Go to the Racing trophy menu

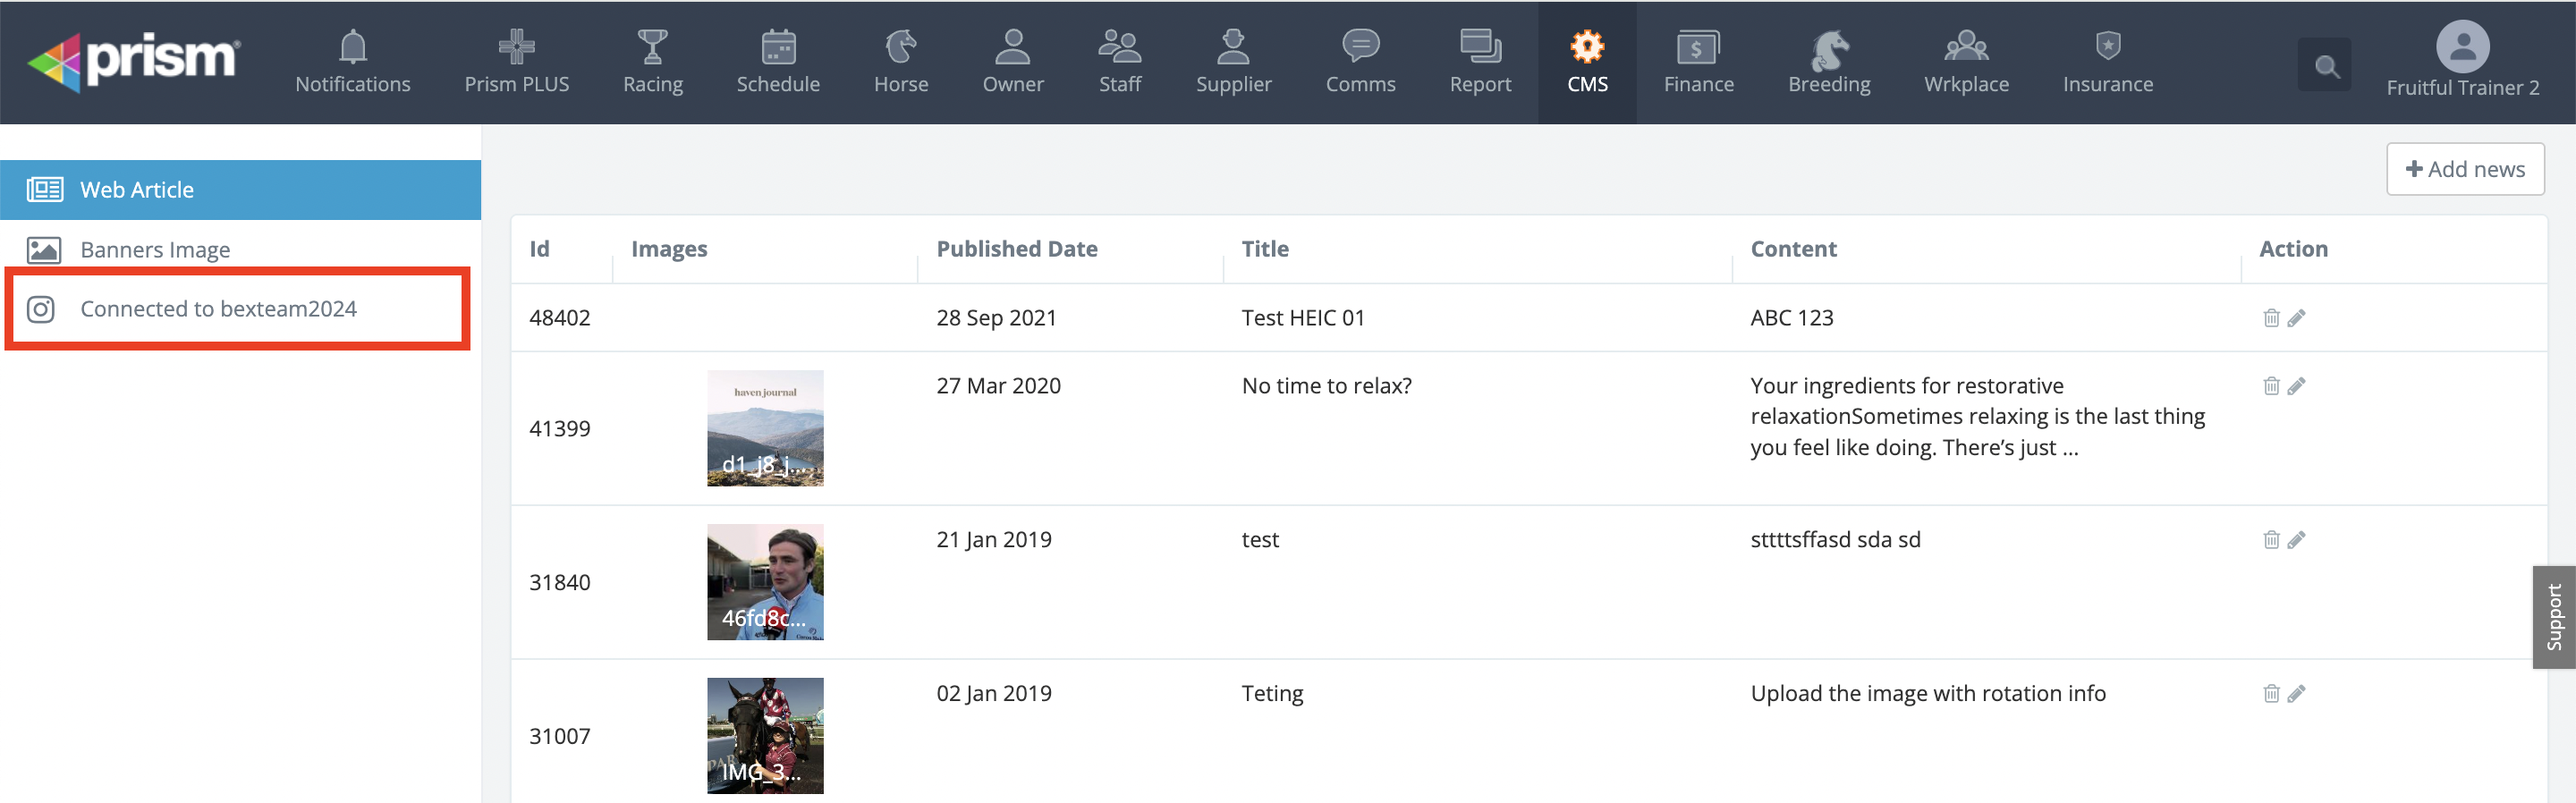pos(652,62)
